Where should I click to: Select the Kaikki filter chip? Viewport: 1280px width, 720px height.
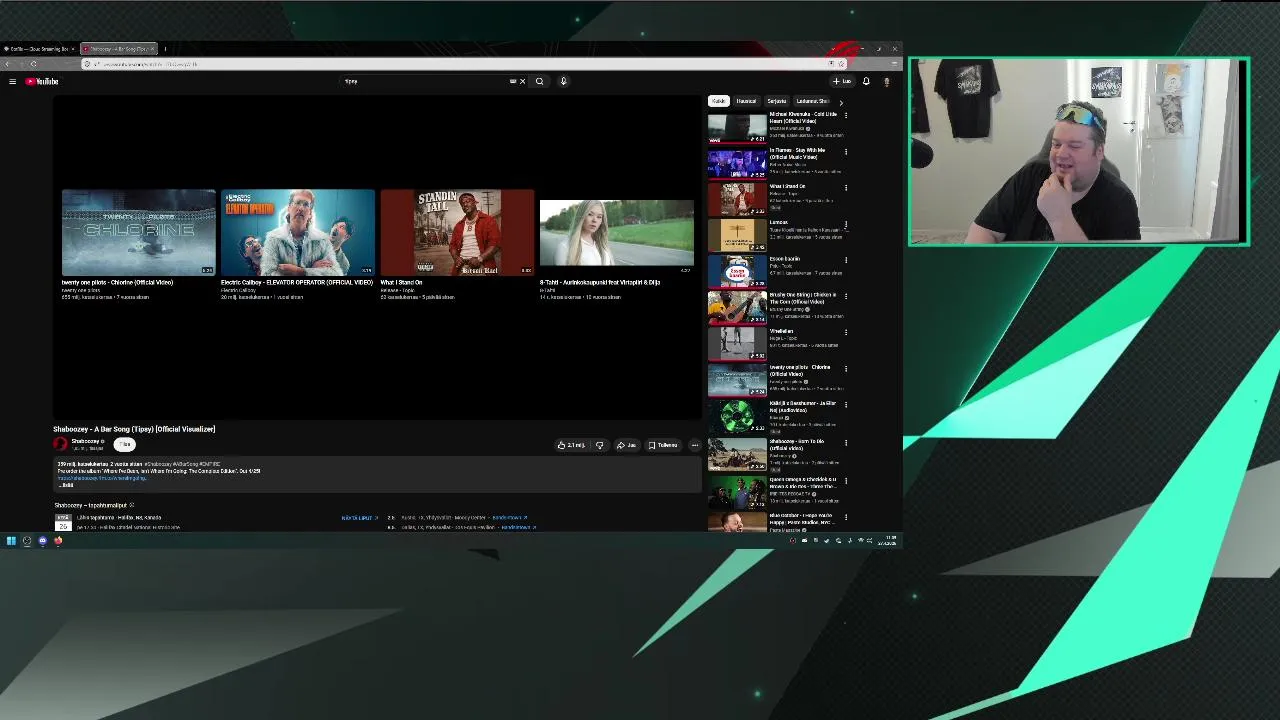tap(718, 101)
